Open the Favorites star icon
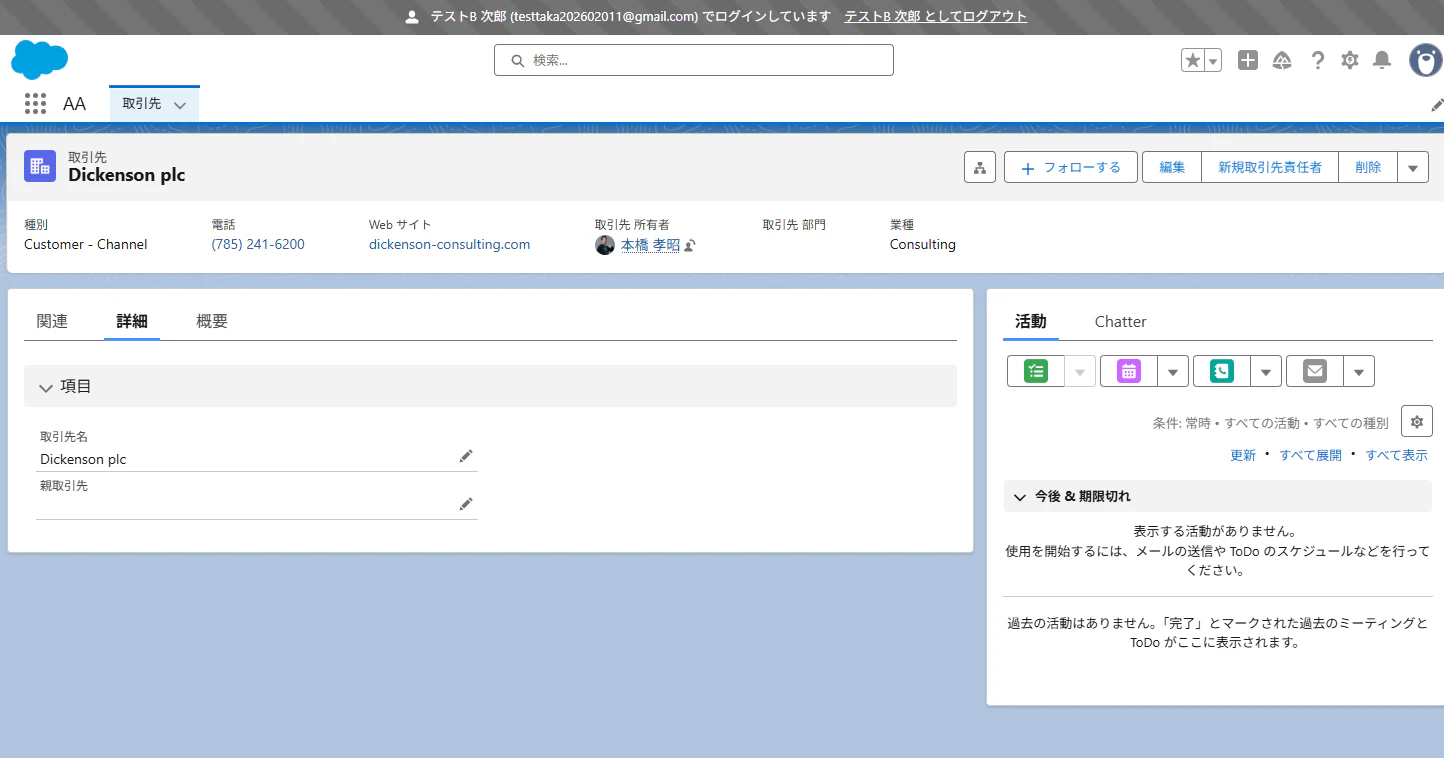1444x758 pixels. [x=1193, y=60]
